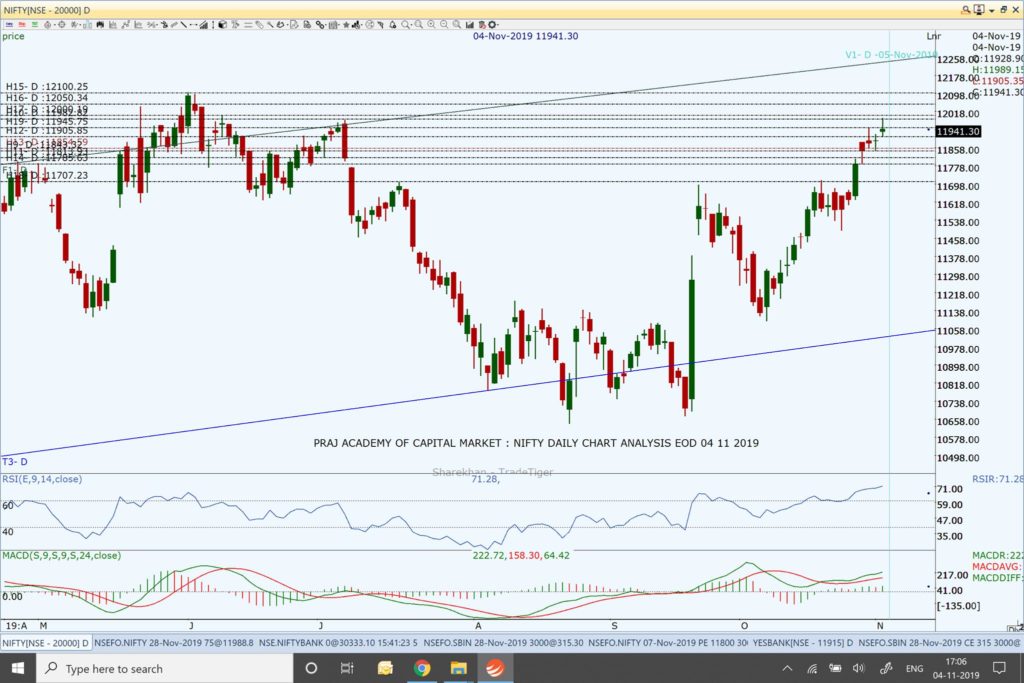Open the dropdown arrow beside first magnifier
This screenshot has width=1024, height=683.
click(411, 25)
